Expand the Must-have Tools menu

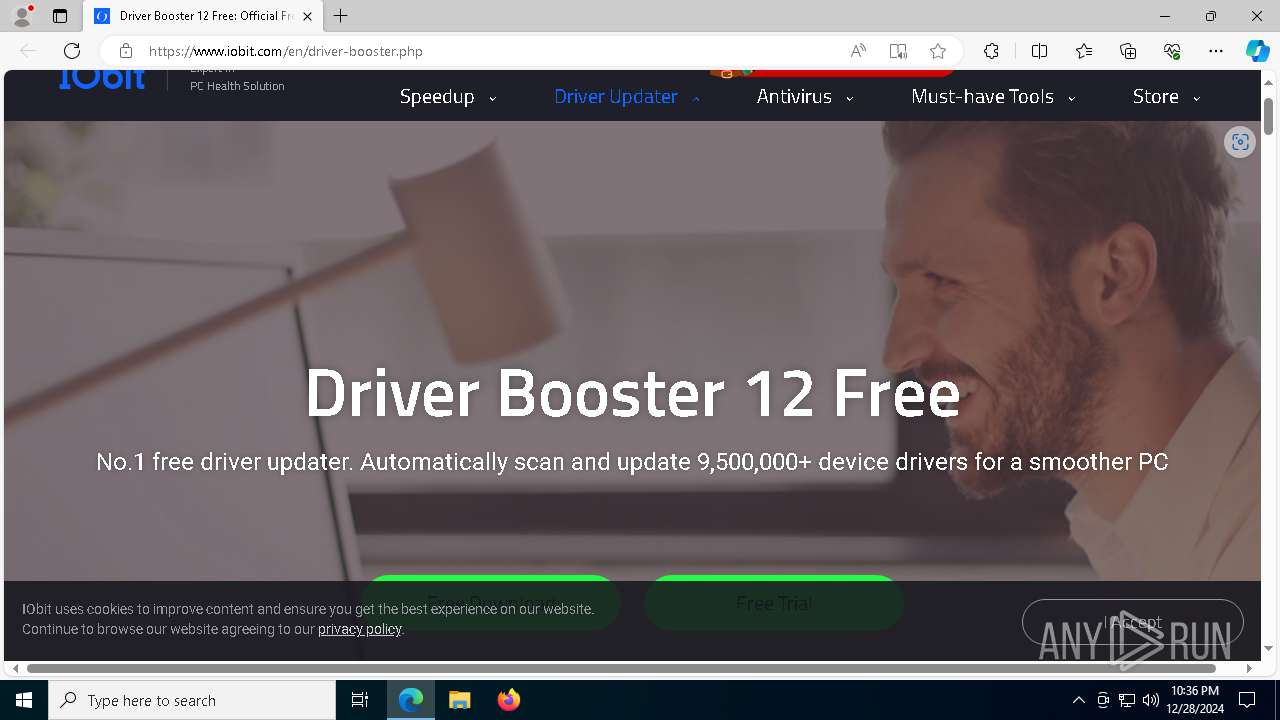tap(993, 97)
